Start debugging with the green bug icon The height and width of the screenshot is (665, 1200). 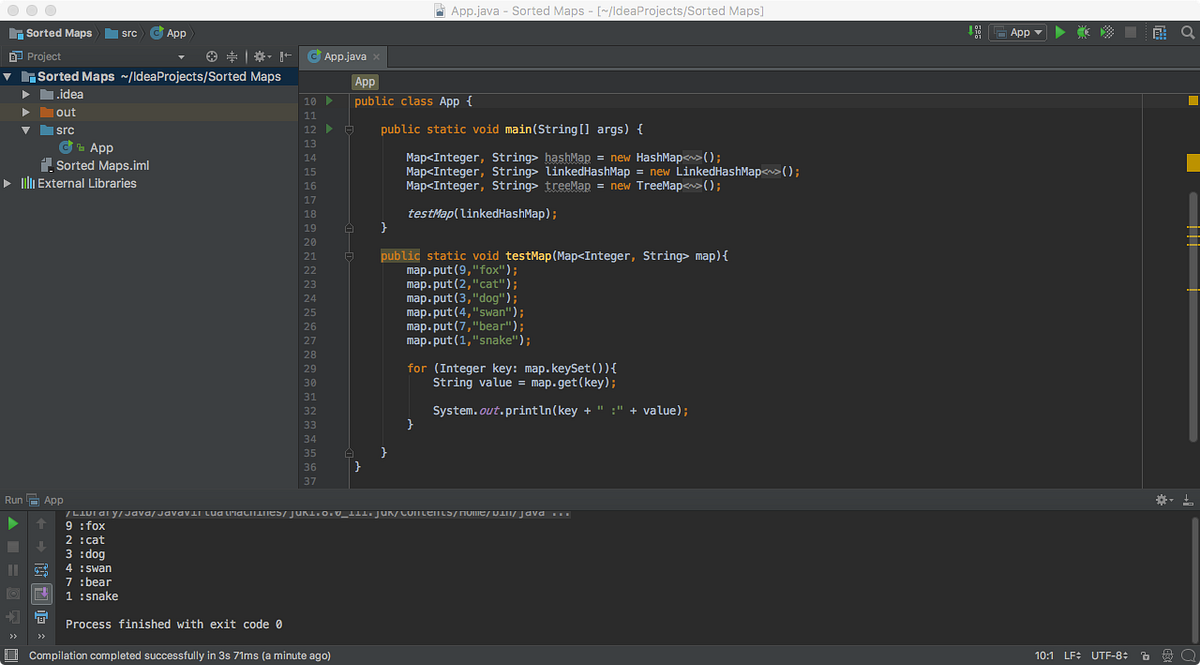click(x=1083, y=33)
